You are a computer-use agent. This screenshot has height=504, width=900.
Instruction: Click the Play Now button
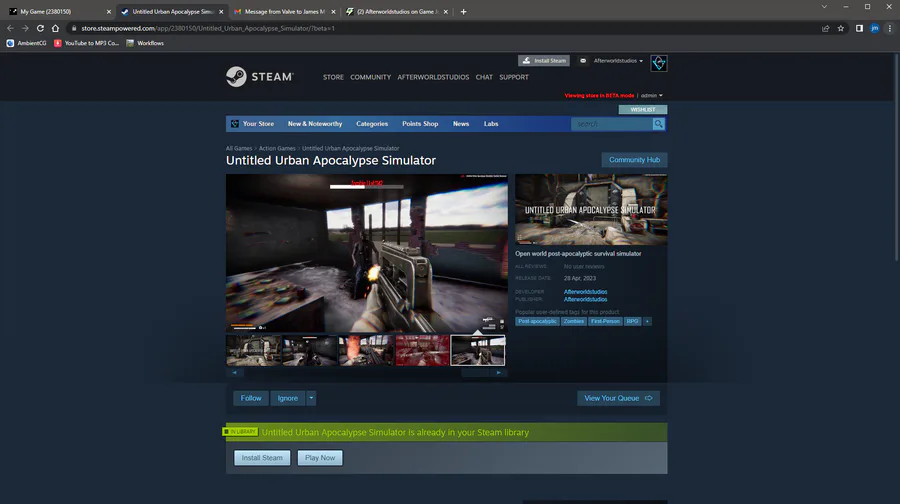[320, 458]
